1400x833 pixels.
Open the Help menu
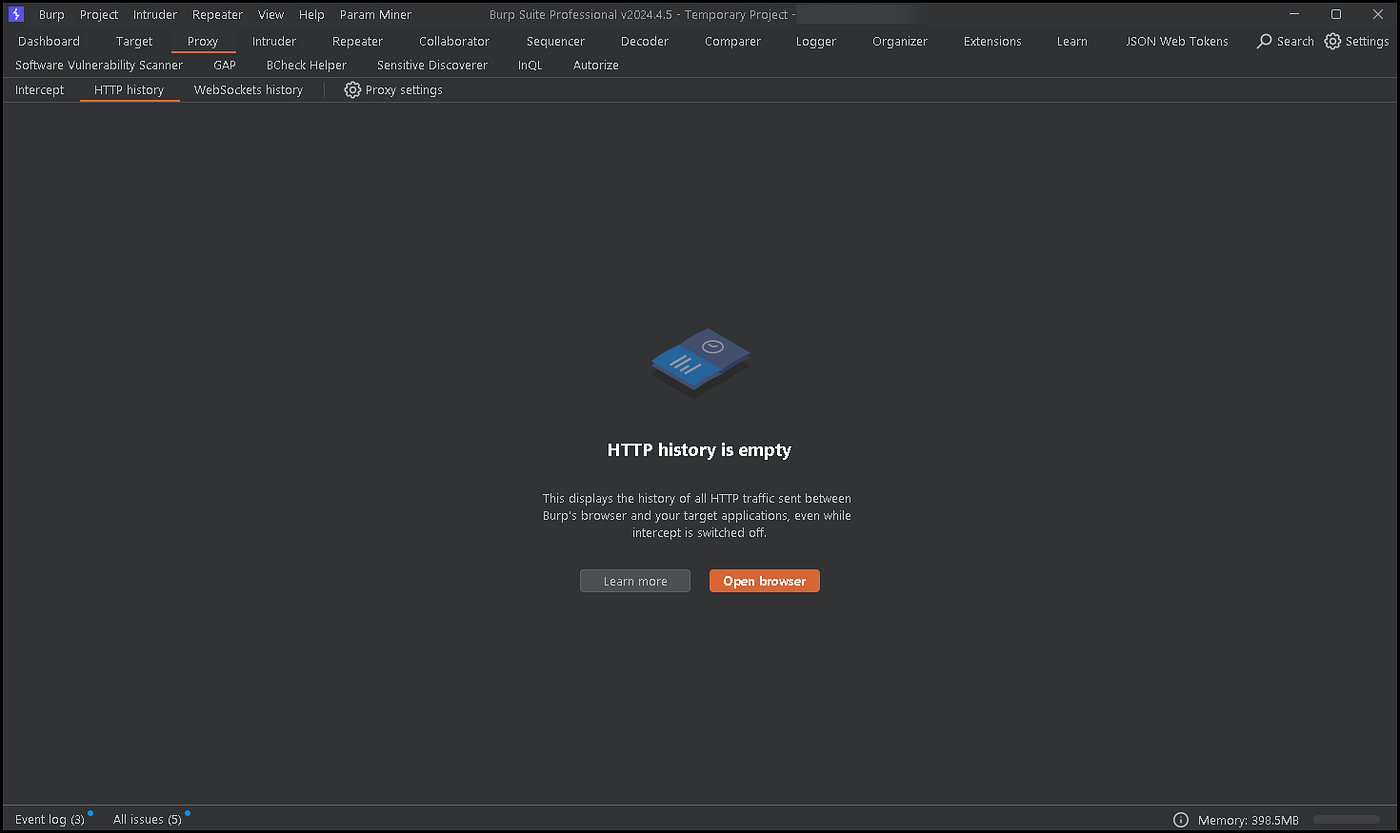[x=311, y=15]
